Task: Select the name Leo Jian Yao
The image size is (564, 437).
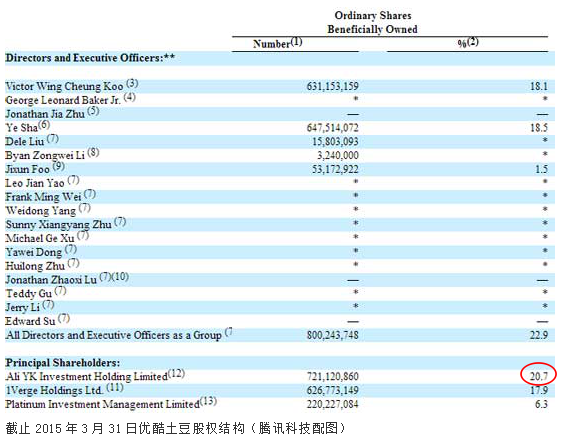Action: [35, 183]
